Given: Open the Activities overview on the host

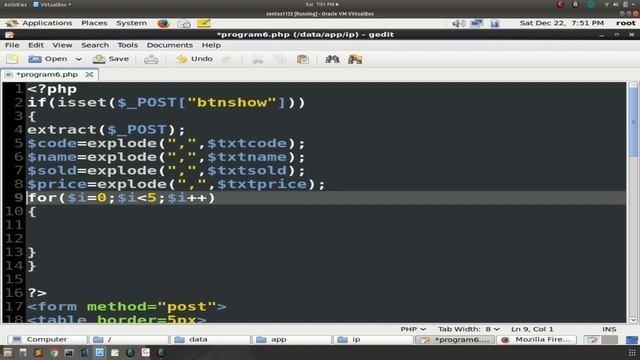Looking at the screenshot, I should tap(15, 4).
